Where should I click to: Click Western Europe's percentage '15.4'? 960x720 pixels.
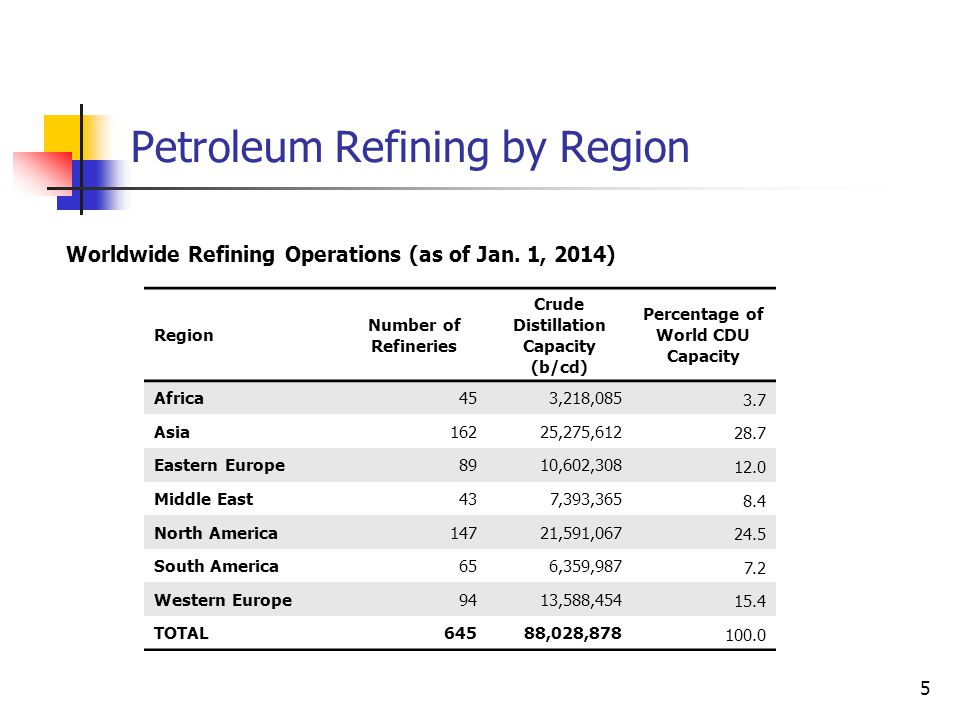pyautogui.click(x=750, y=601)
